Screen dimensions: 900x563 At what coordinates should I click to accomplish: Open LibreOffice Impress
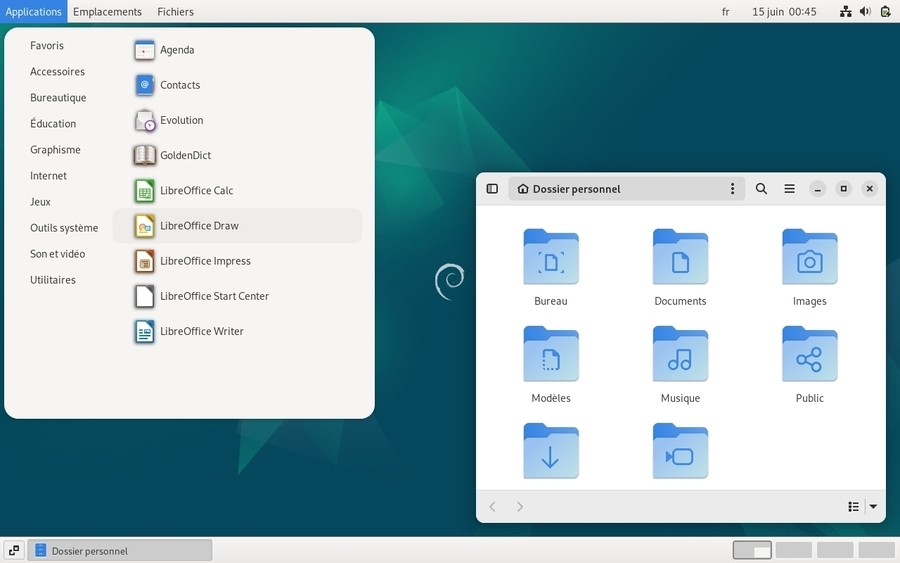click(x=237, y=261)
